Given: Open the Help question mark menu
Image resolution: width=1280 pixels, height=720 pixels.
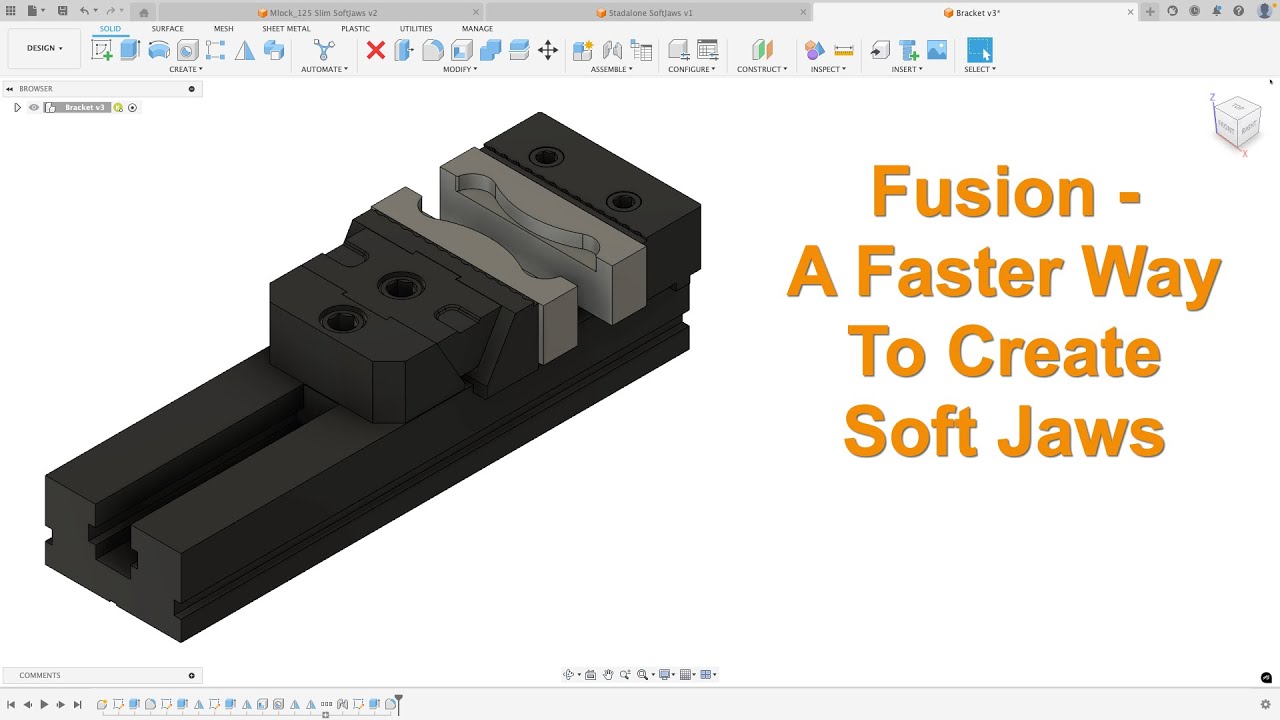Looking at the screenshot, I should pyautogui.click(x=1238, y=11).
